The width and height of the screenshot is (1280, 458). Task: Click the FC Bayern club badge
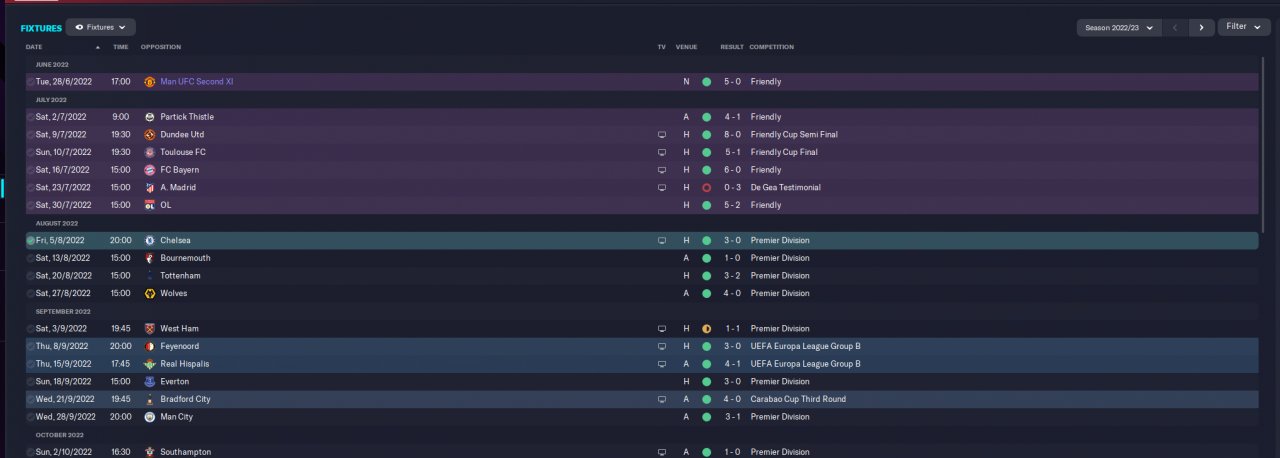[149, 170]
